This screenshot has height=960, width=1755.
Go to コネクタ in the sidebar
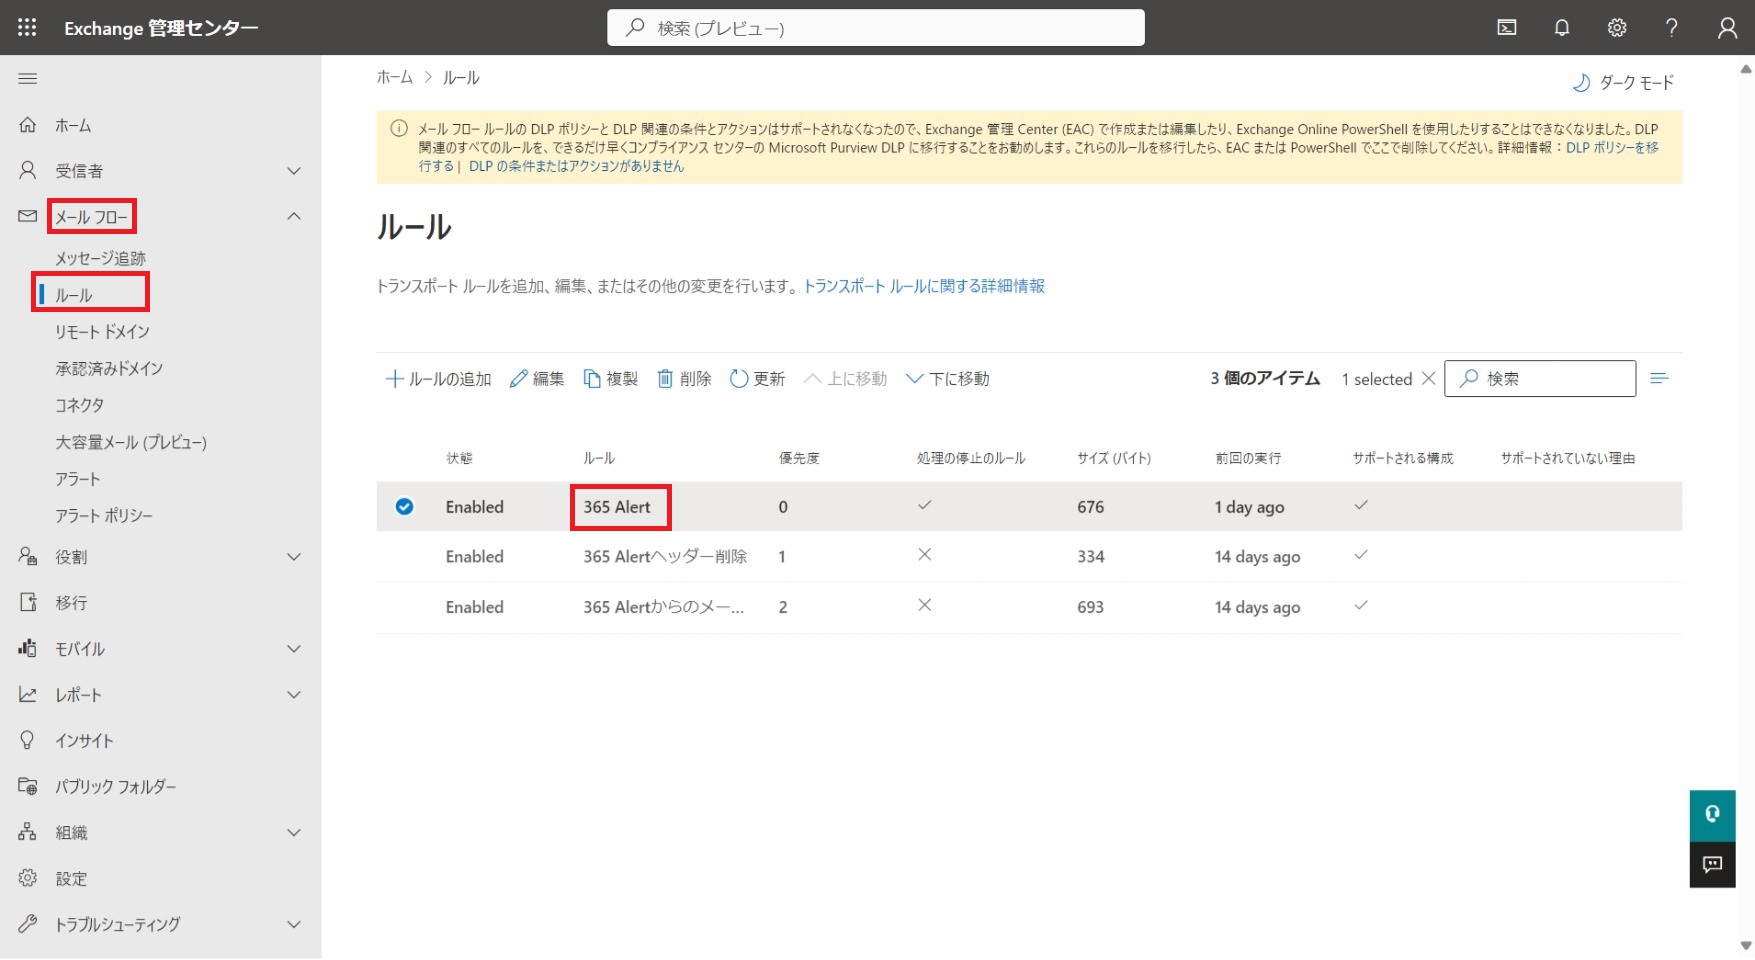pos(79,405)
